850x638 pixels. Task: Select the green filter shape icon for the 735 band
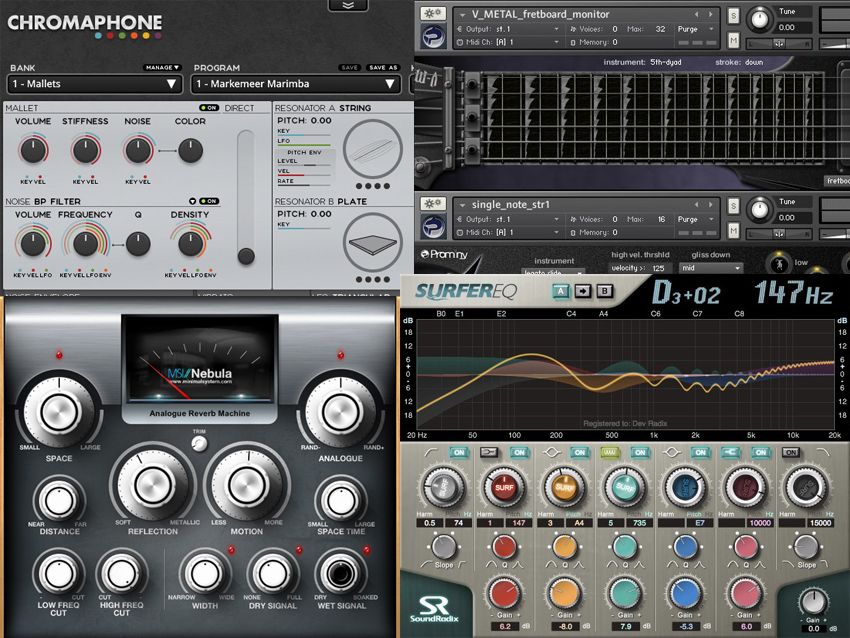tap(611, 452)
